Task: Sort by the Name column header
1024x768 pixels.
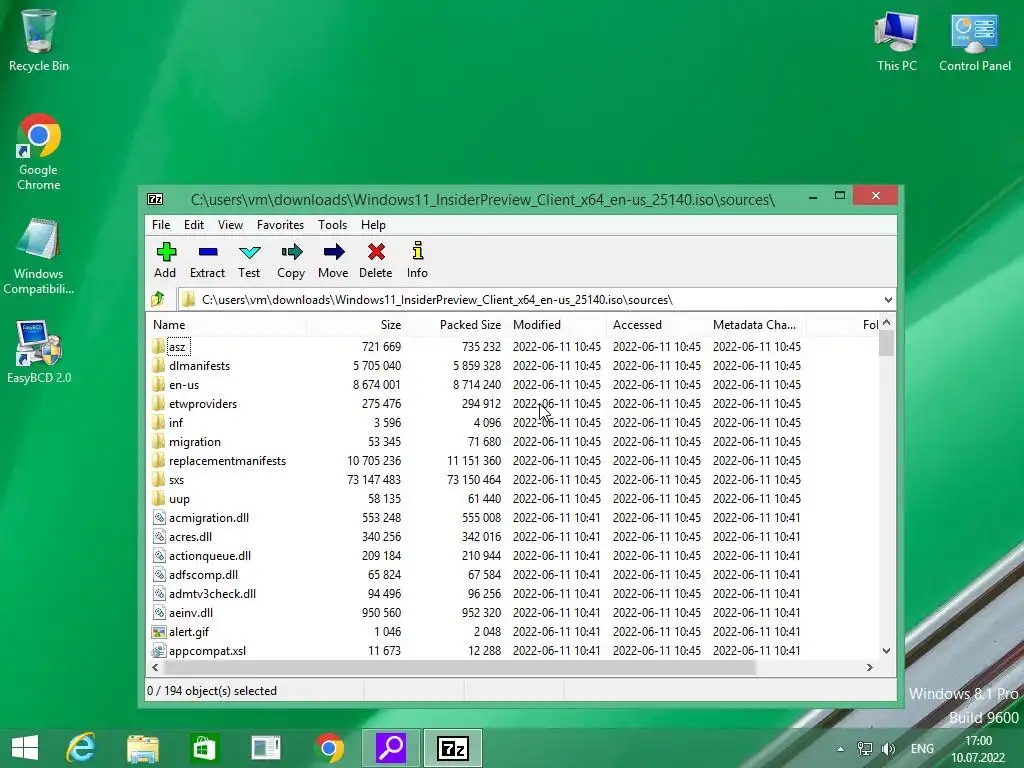Action: 226,325
